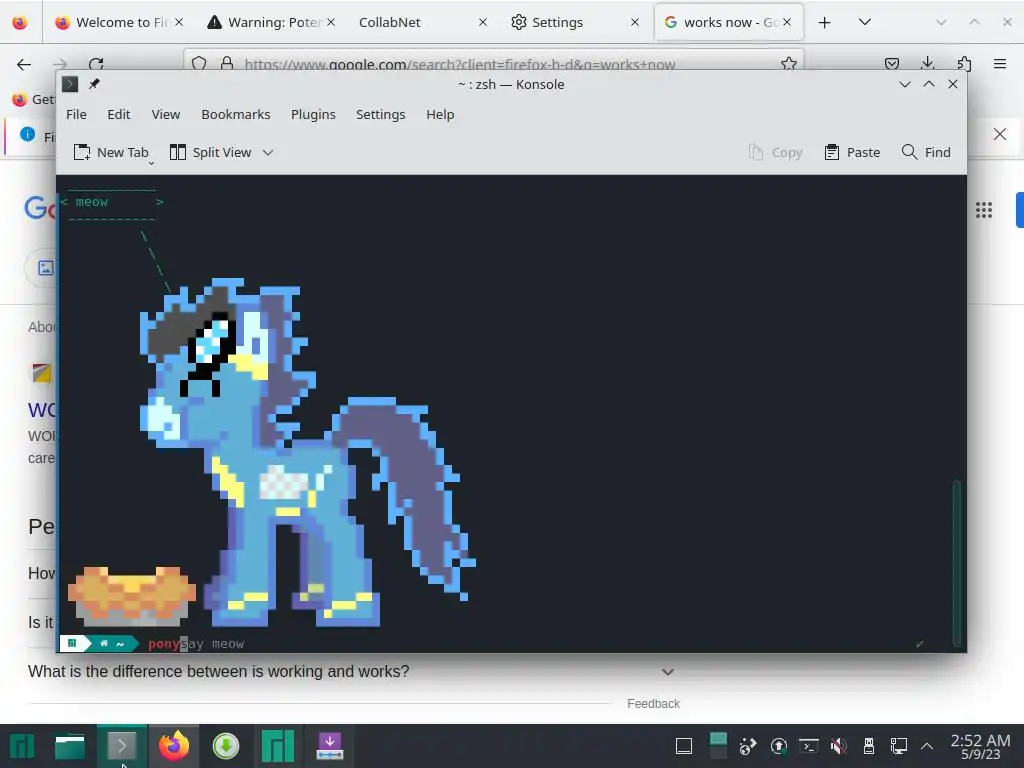Click the Konsole taskbar entry
1024x768 pixels.
[121, 746]
